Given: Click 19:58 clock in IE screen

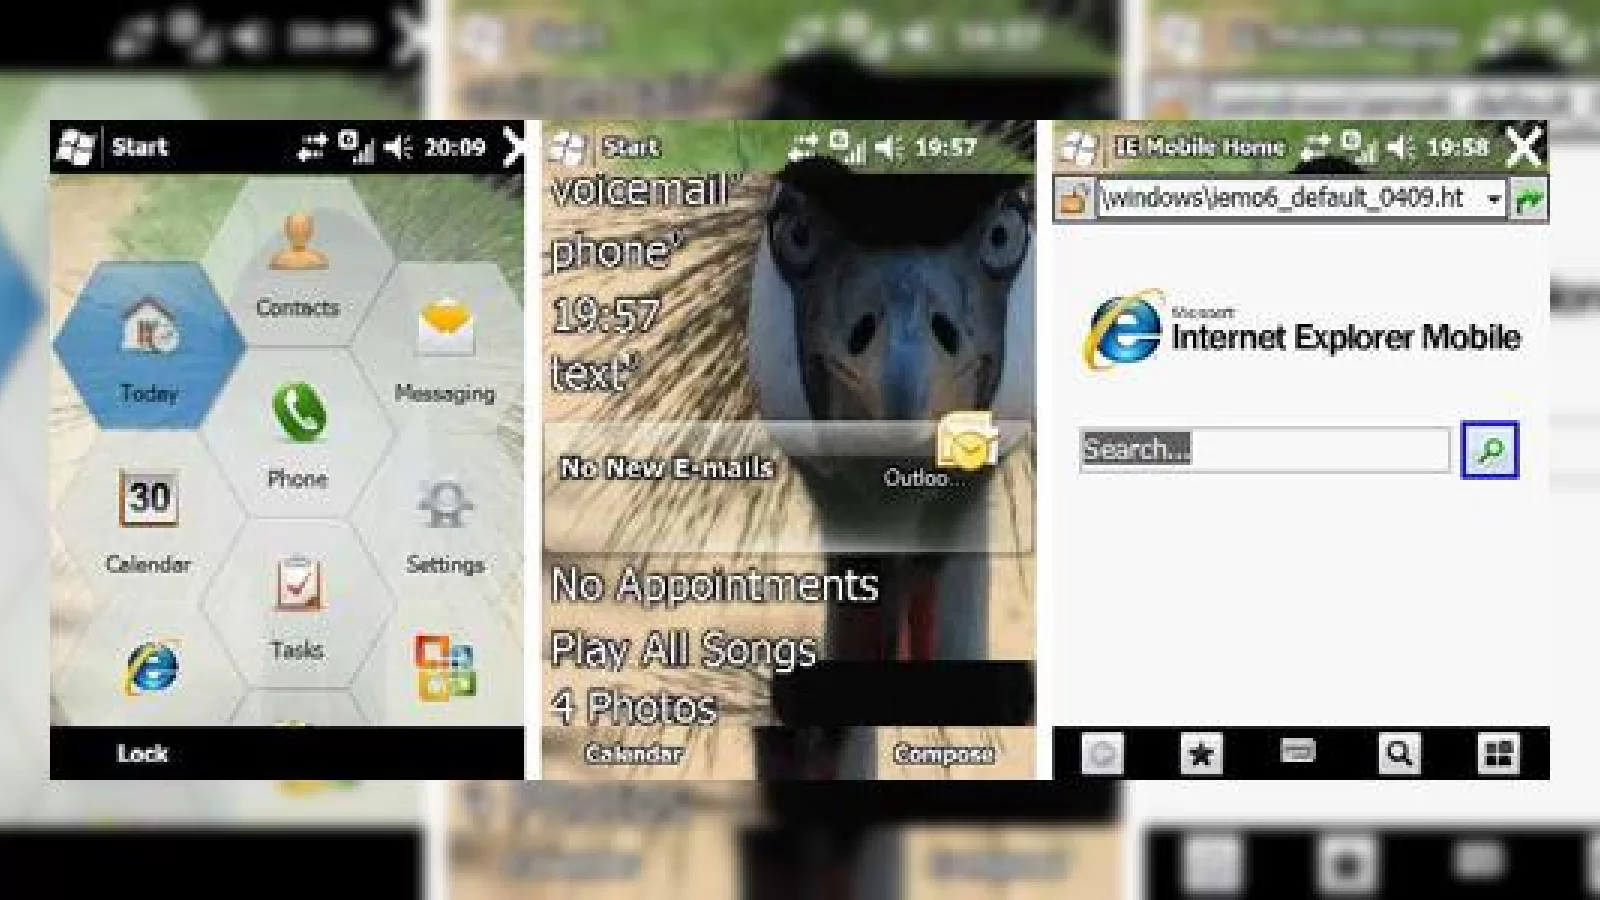Looking at the screenshot, I should pos(1458,147).
